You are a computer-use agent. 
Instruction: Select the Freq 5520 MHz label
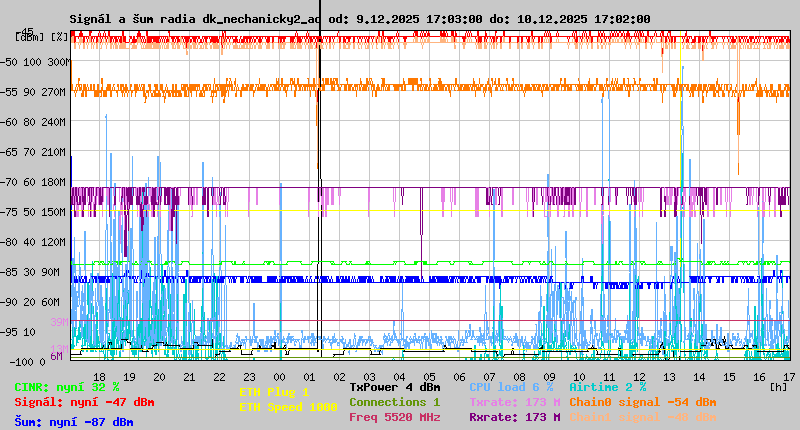[x=395, y=417]
